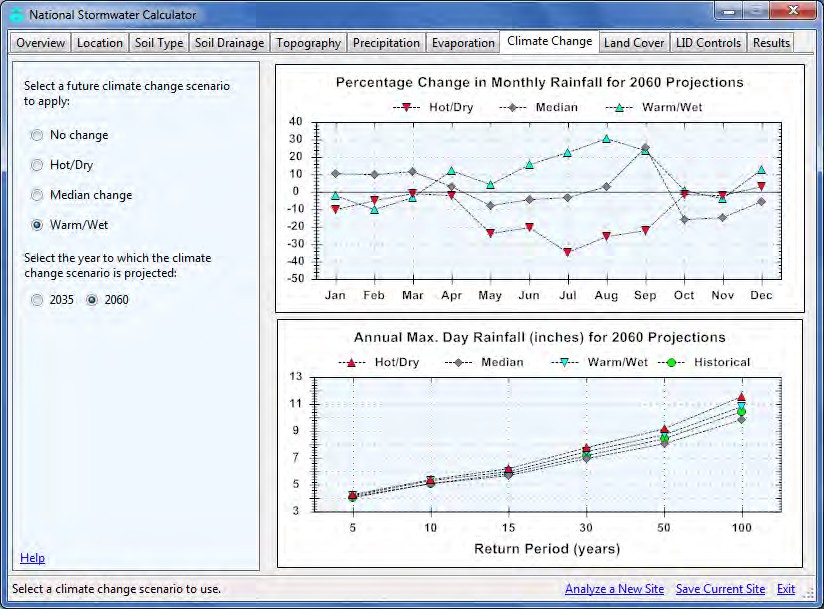Click the Save Current Site link
The width and height of the screenshot is (824, 609).
point(720,589)
